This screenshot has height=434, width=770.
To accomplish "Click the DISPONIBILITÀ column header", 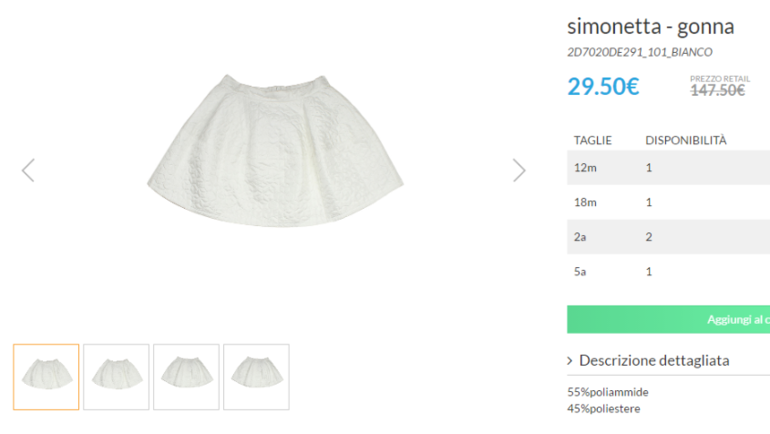I will (x=685, y=140).
